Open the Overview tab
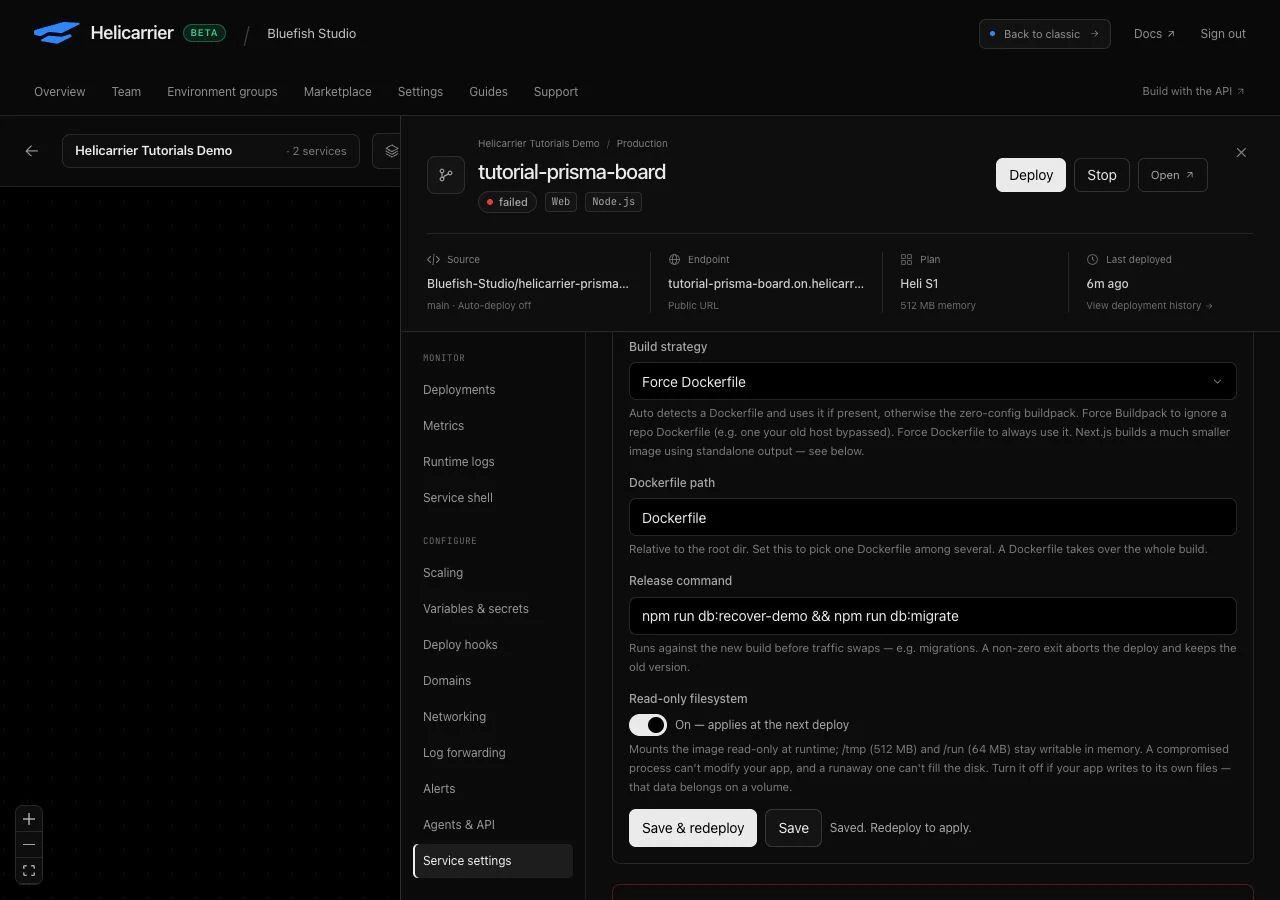 (x=60, y=91)
